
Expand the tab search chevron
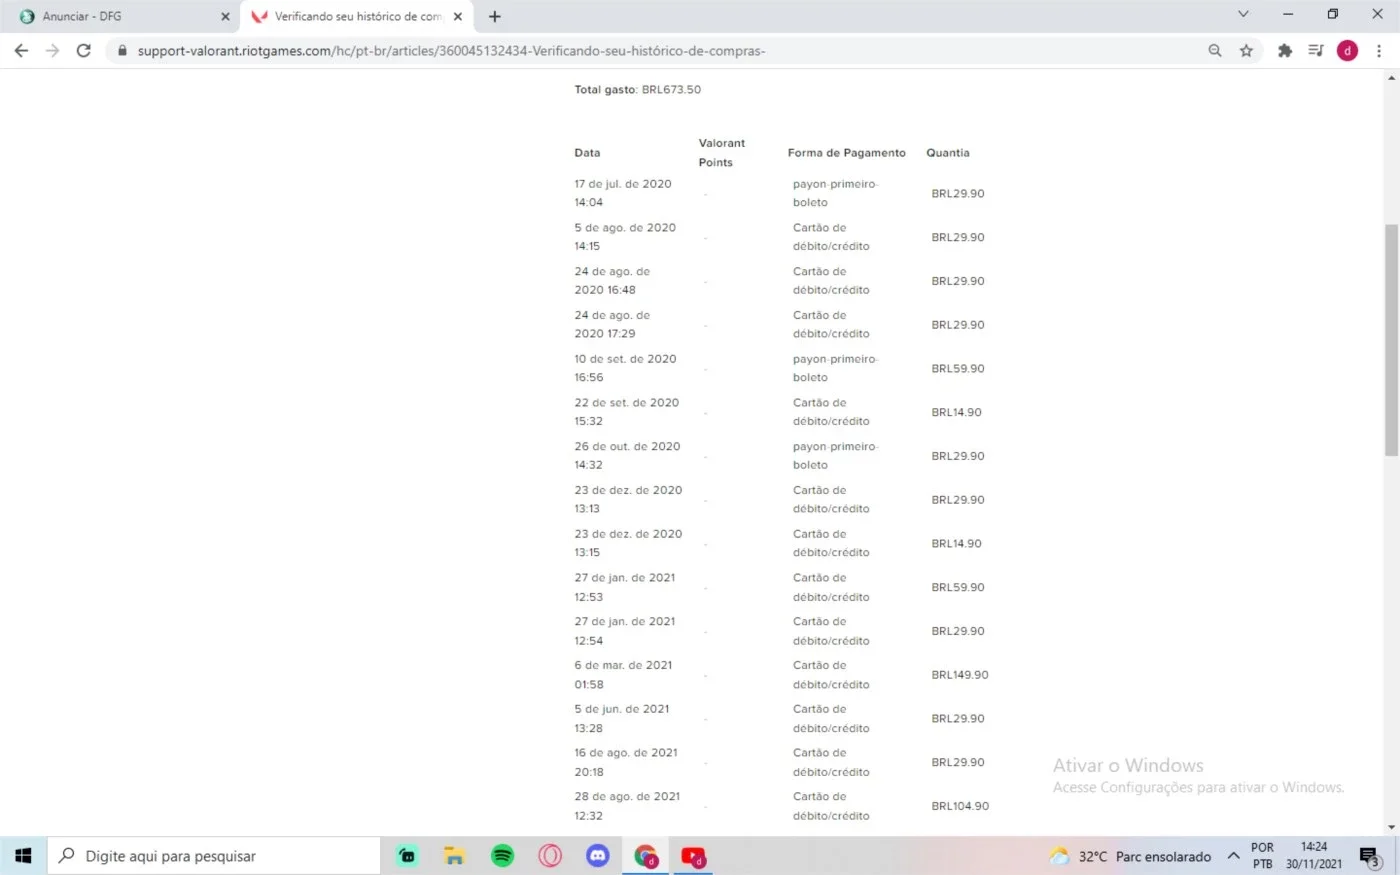1243,14
